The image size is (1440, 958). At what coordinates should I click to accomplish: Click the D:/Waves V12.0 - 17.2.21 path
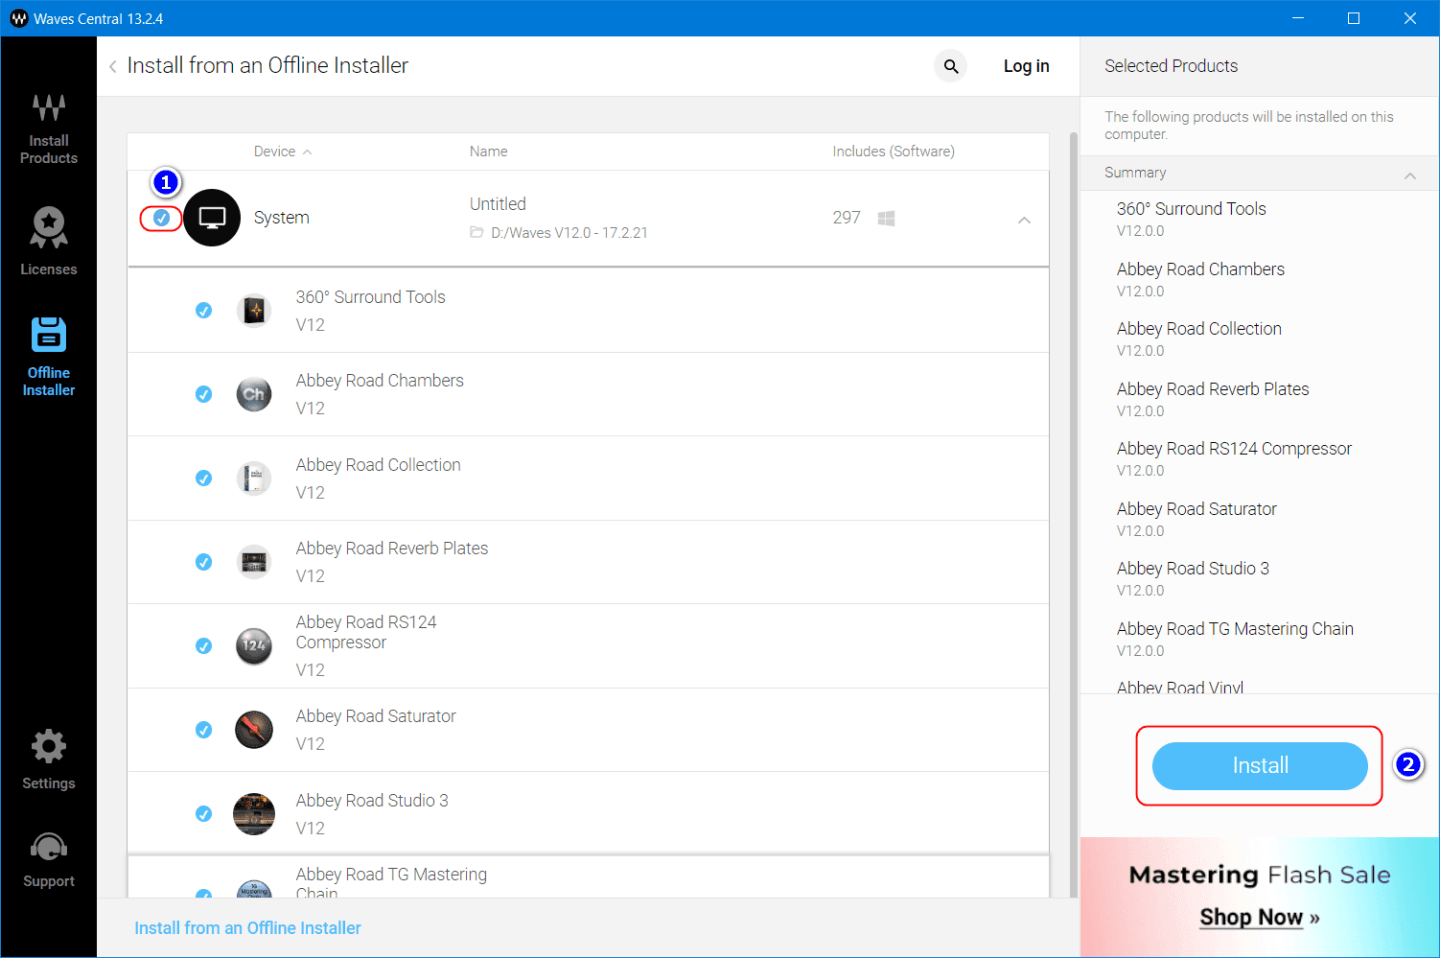pos(569,233)
